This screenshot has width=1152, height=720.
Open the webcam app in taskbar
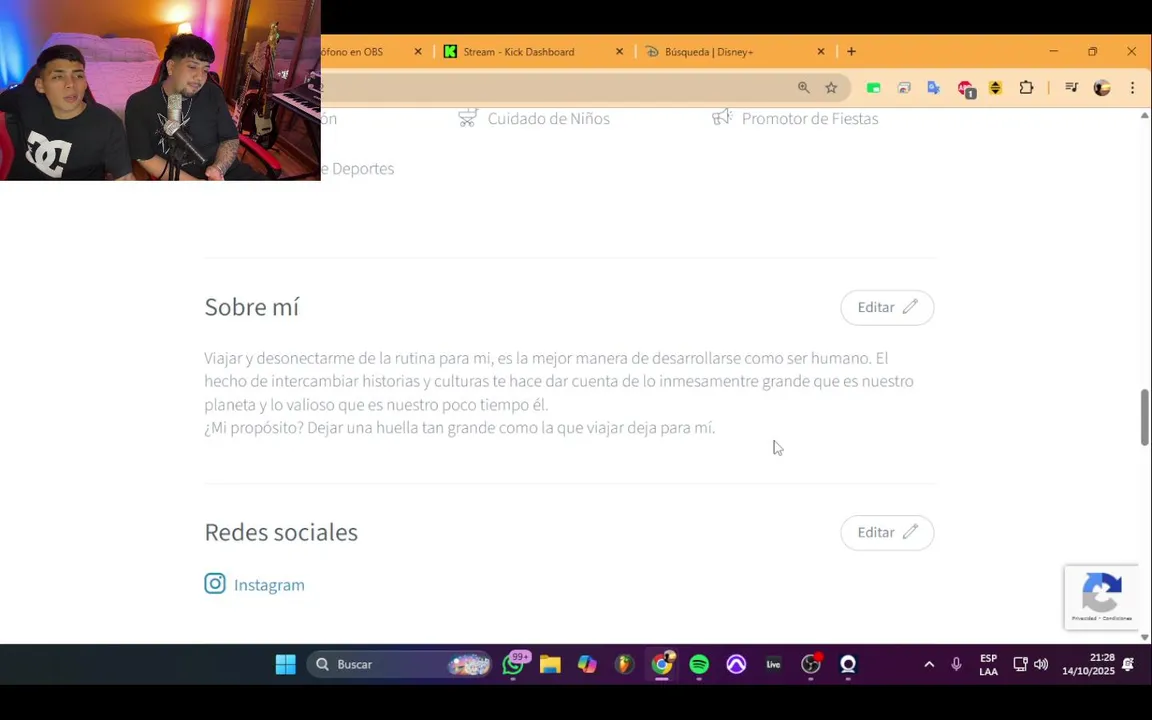848,664
